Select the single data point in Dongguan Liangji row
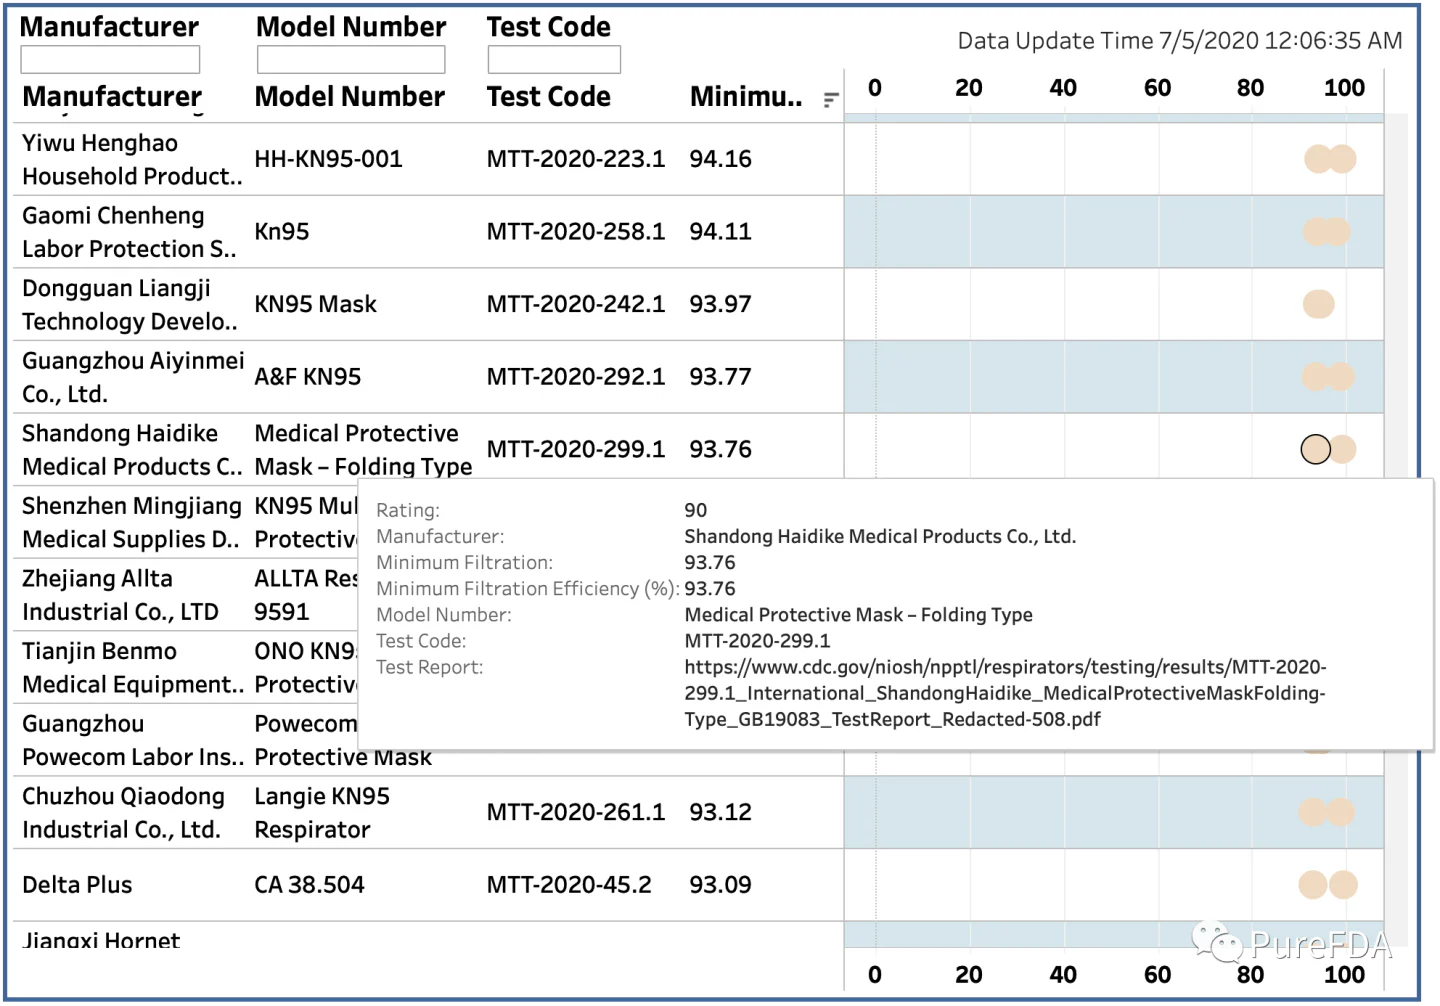 click(x=1318, y=304)
